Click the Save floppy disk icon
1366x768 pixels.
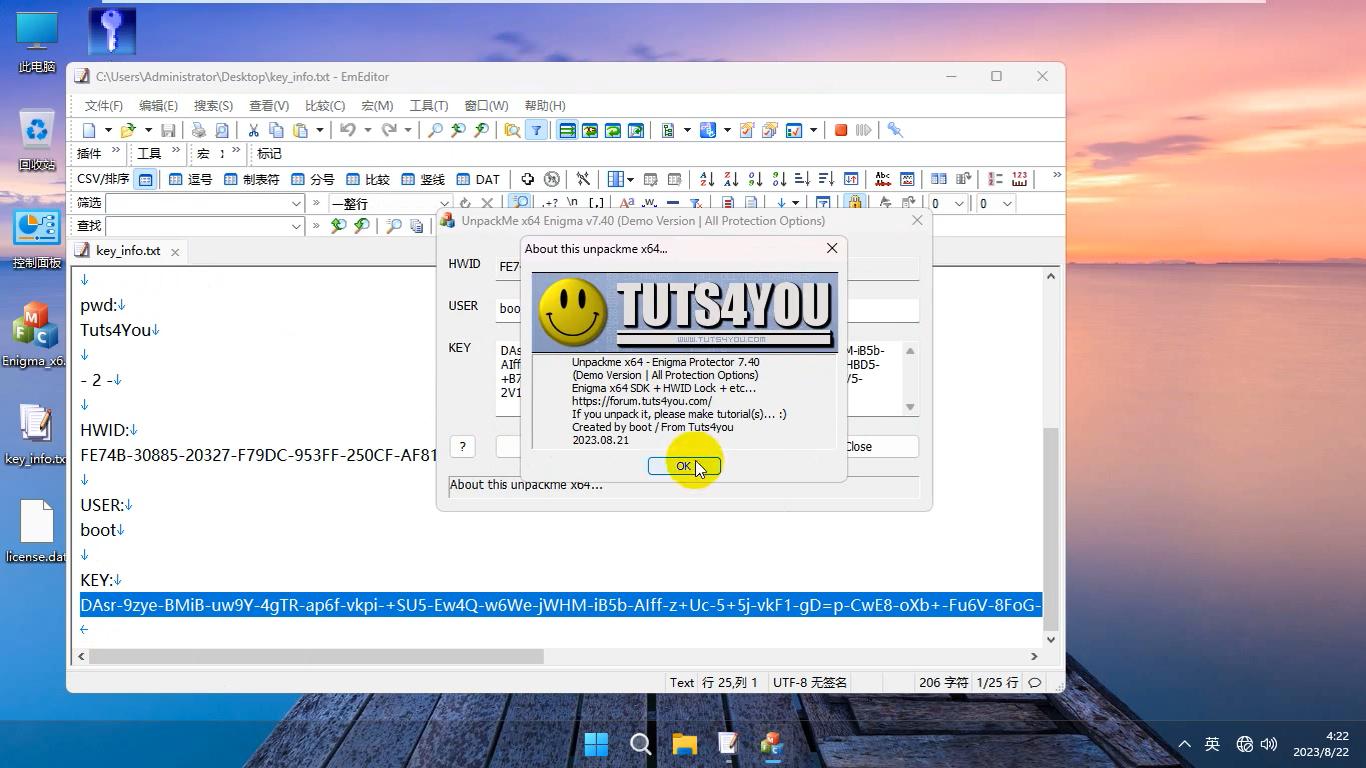point(168,130)
